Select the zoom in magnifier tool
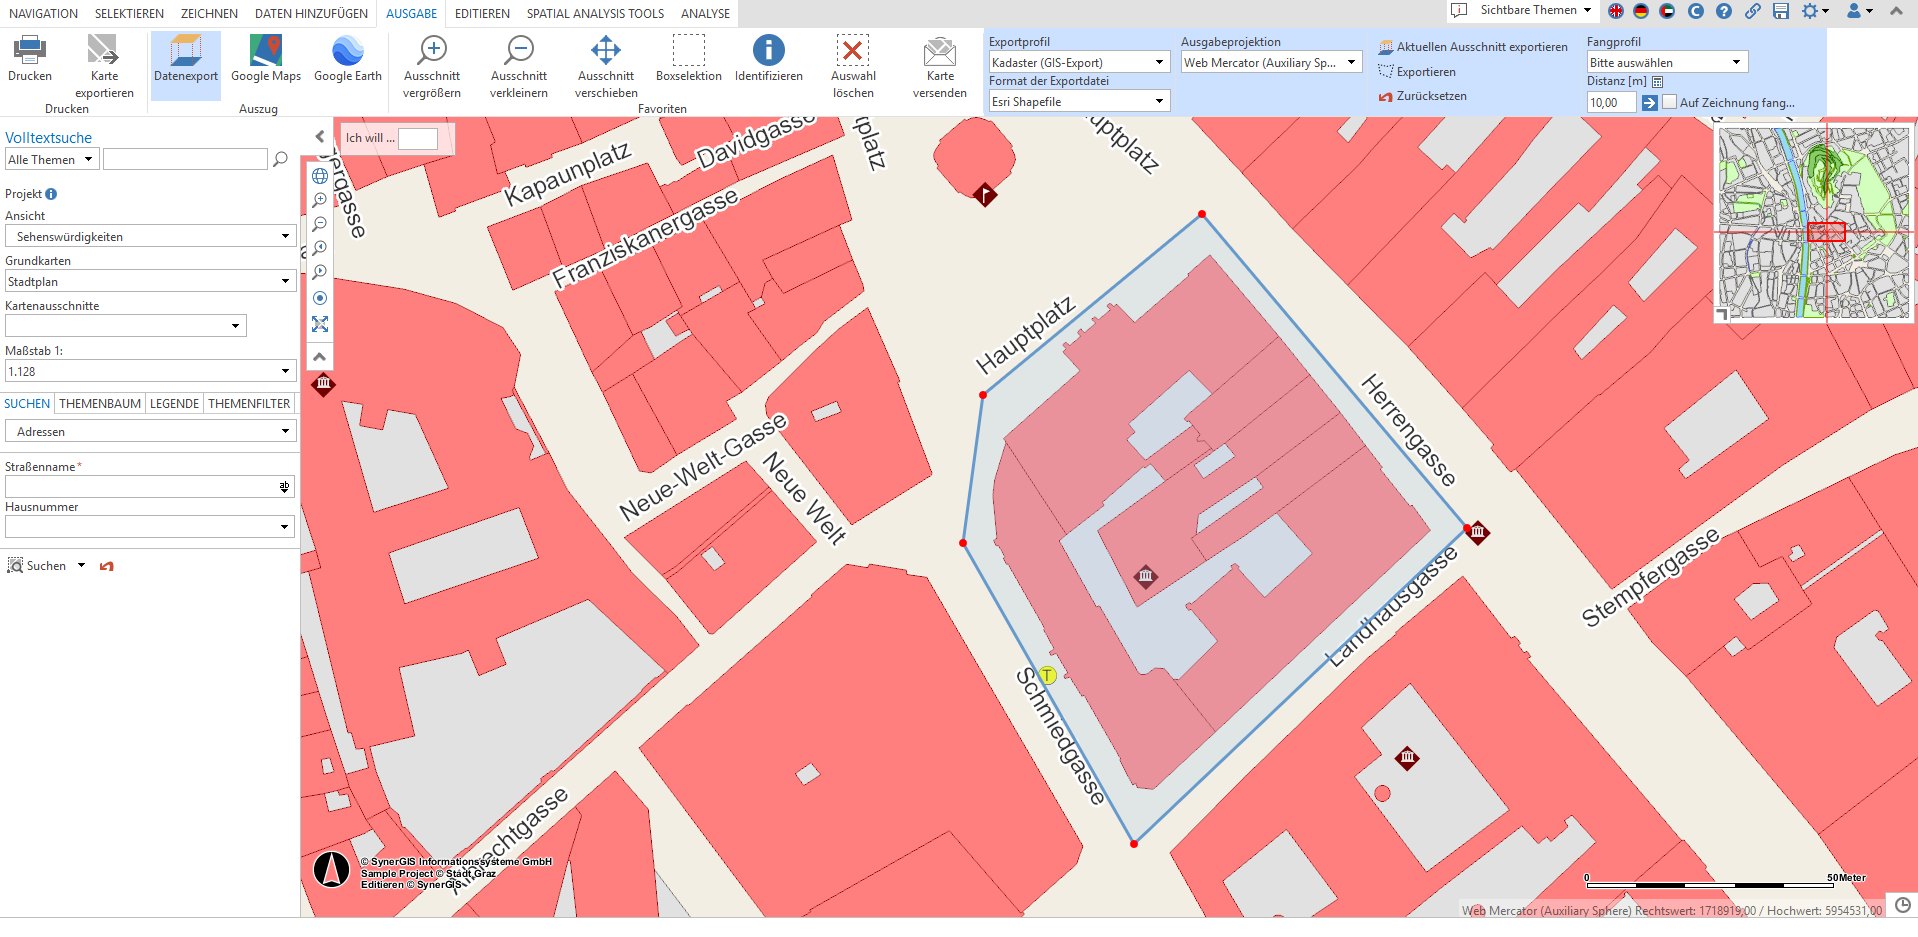The image size is (1918, 937). pos(319,199)
